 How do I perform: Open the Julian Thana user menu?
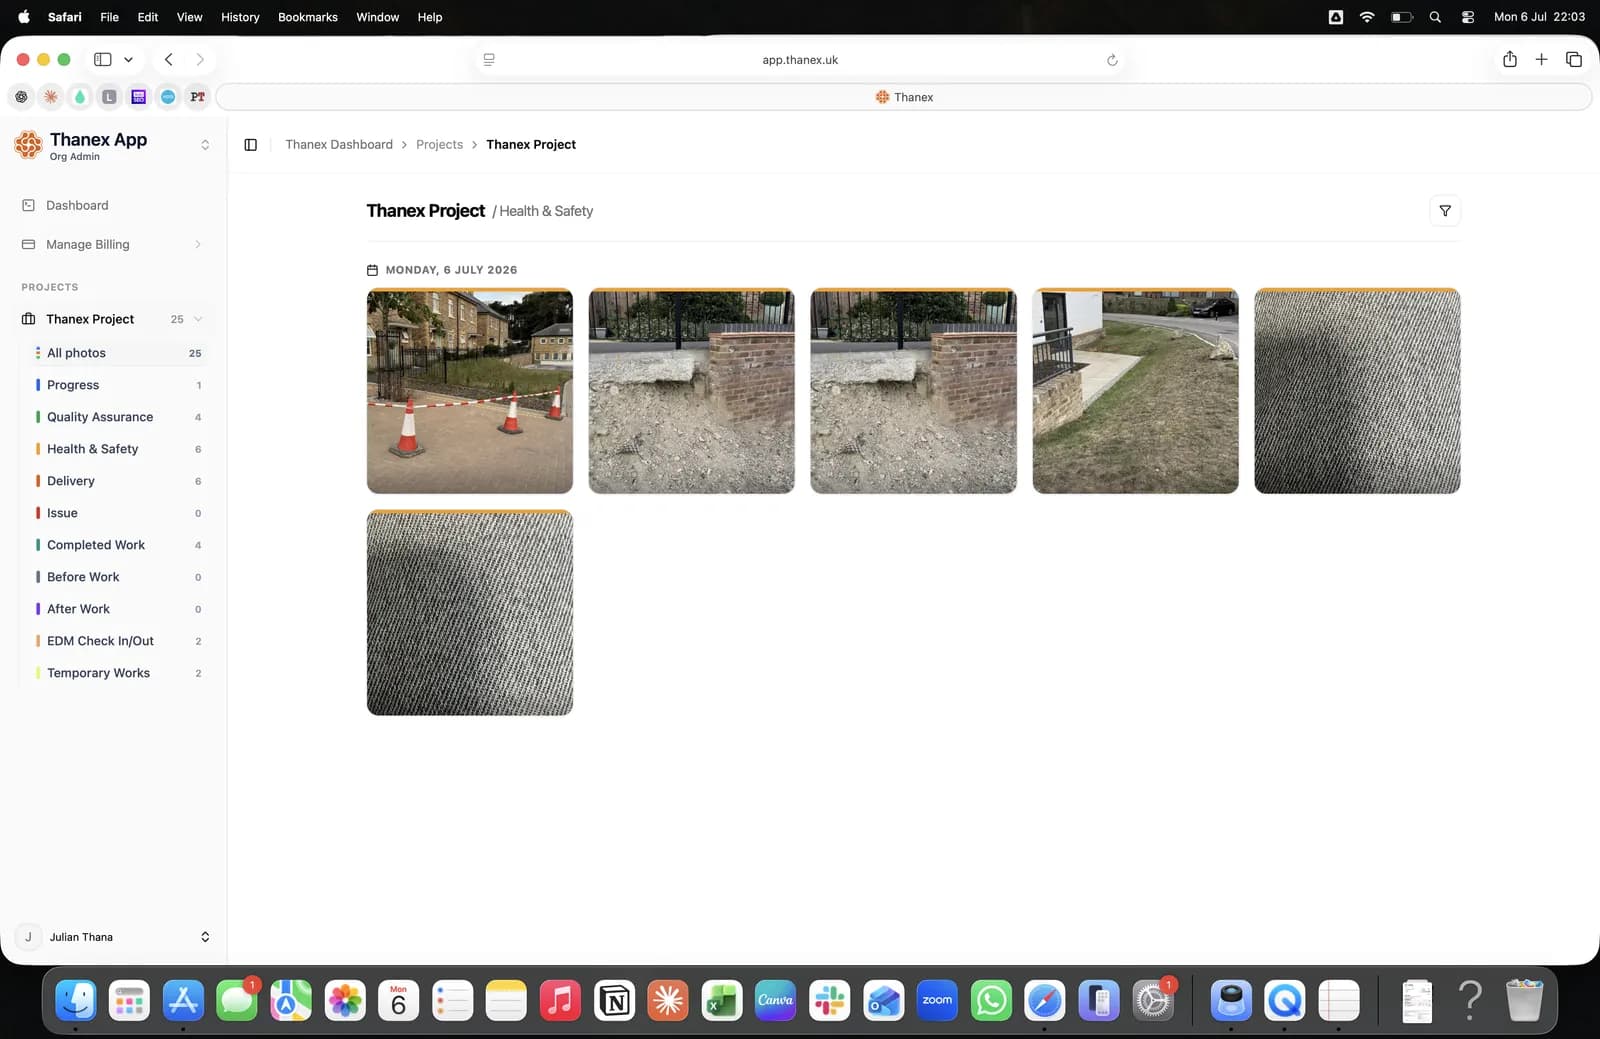113,937
